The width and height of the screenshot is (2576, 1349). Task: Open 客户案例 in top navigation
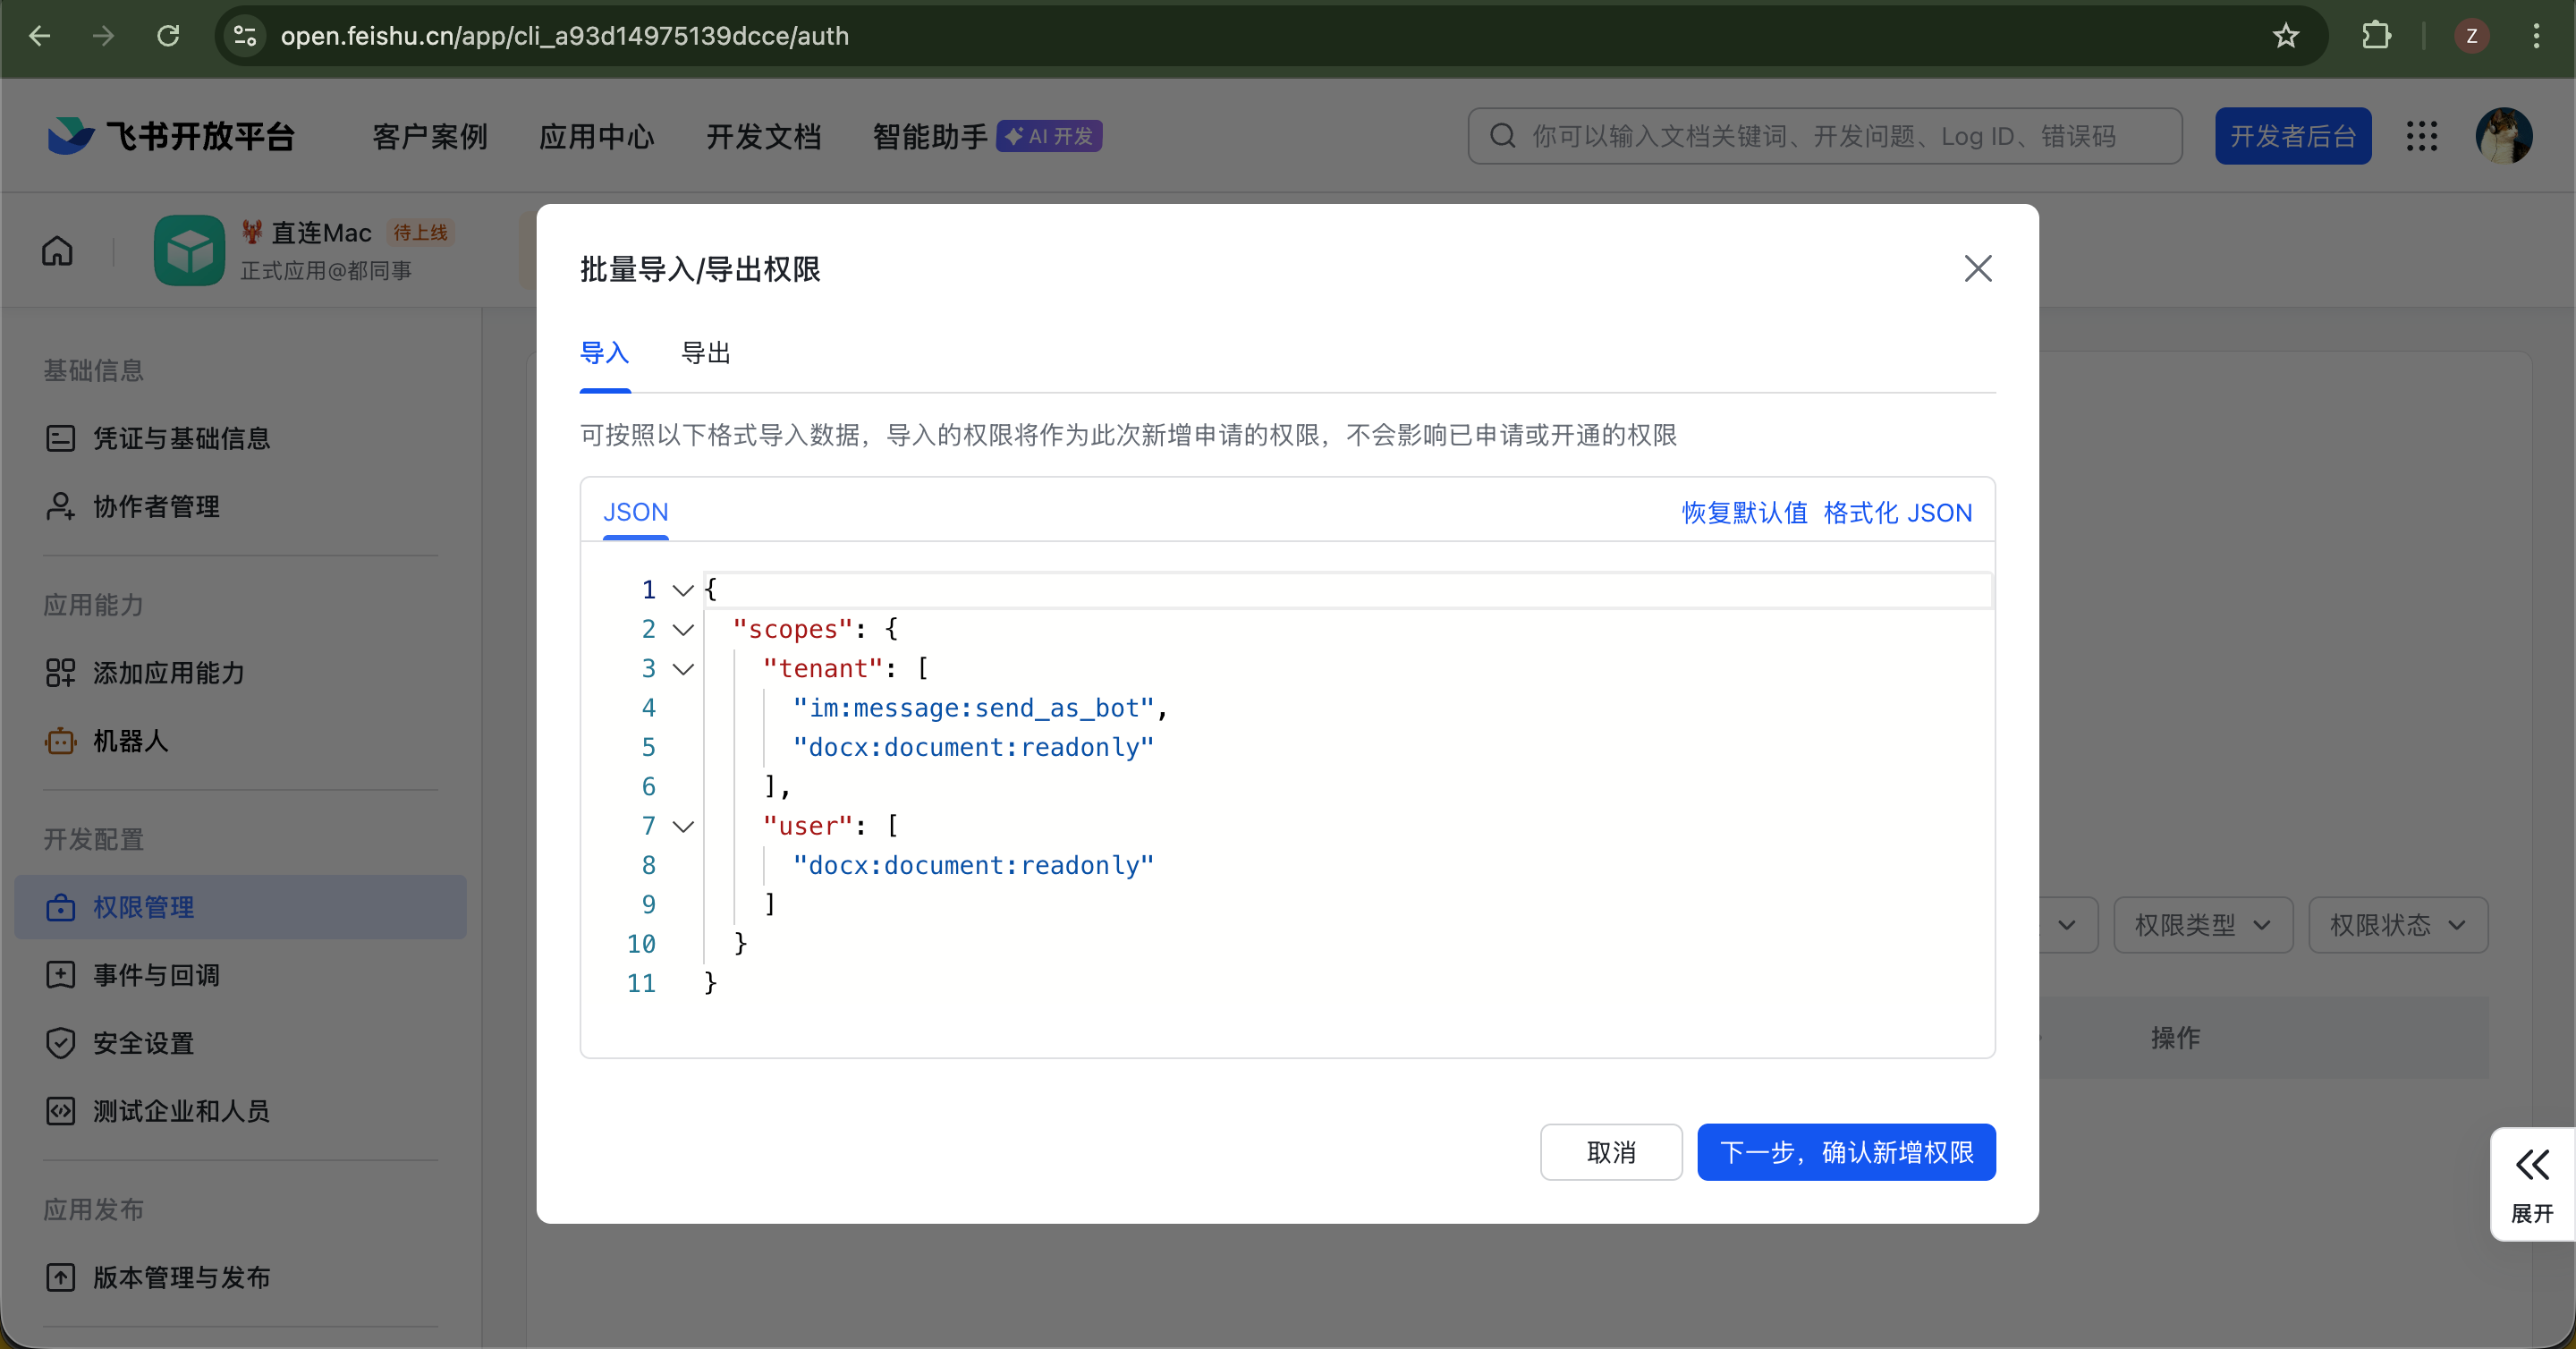point(430,136)
